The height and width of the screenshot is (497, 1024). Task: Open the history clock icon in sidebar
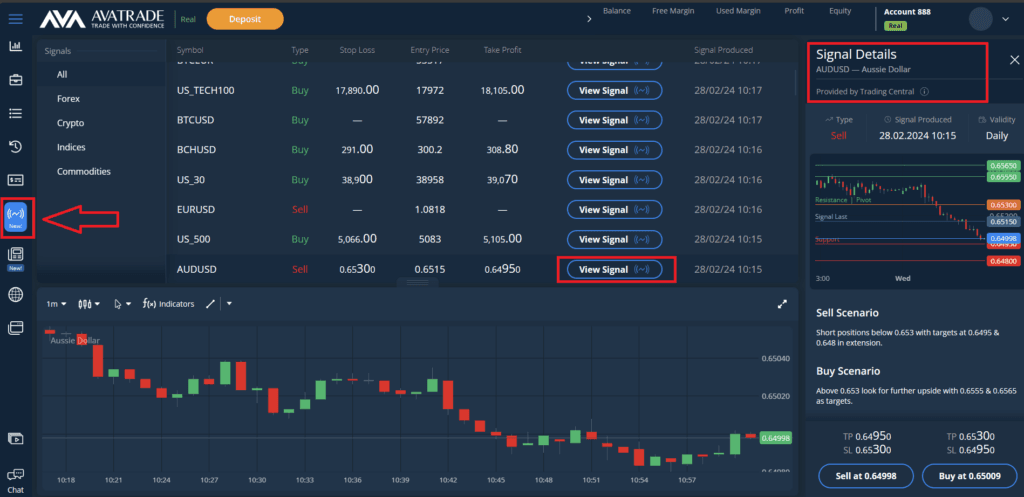tap(16, 147)
